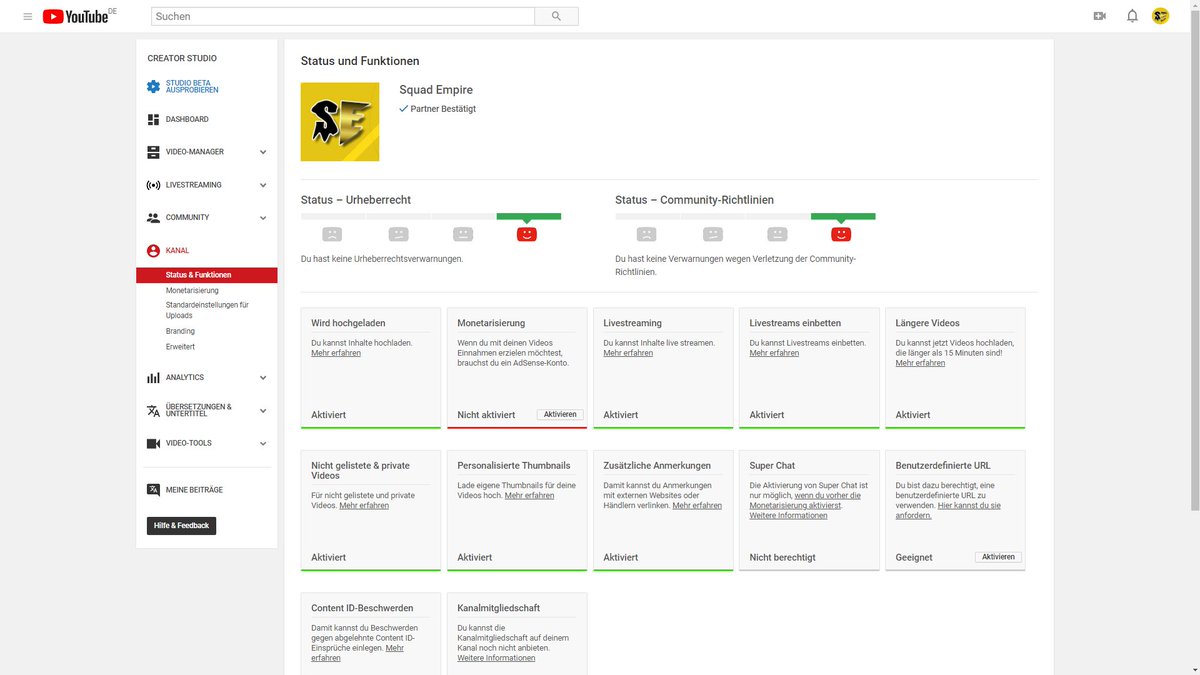The height and width of the screenshot is (675, 1200).
Task: Click the Kanal person icon
Action: pos(153,251)
